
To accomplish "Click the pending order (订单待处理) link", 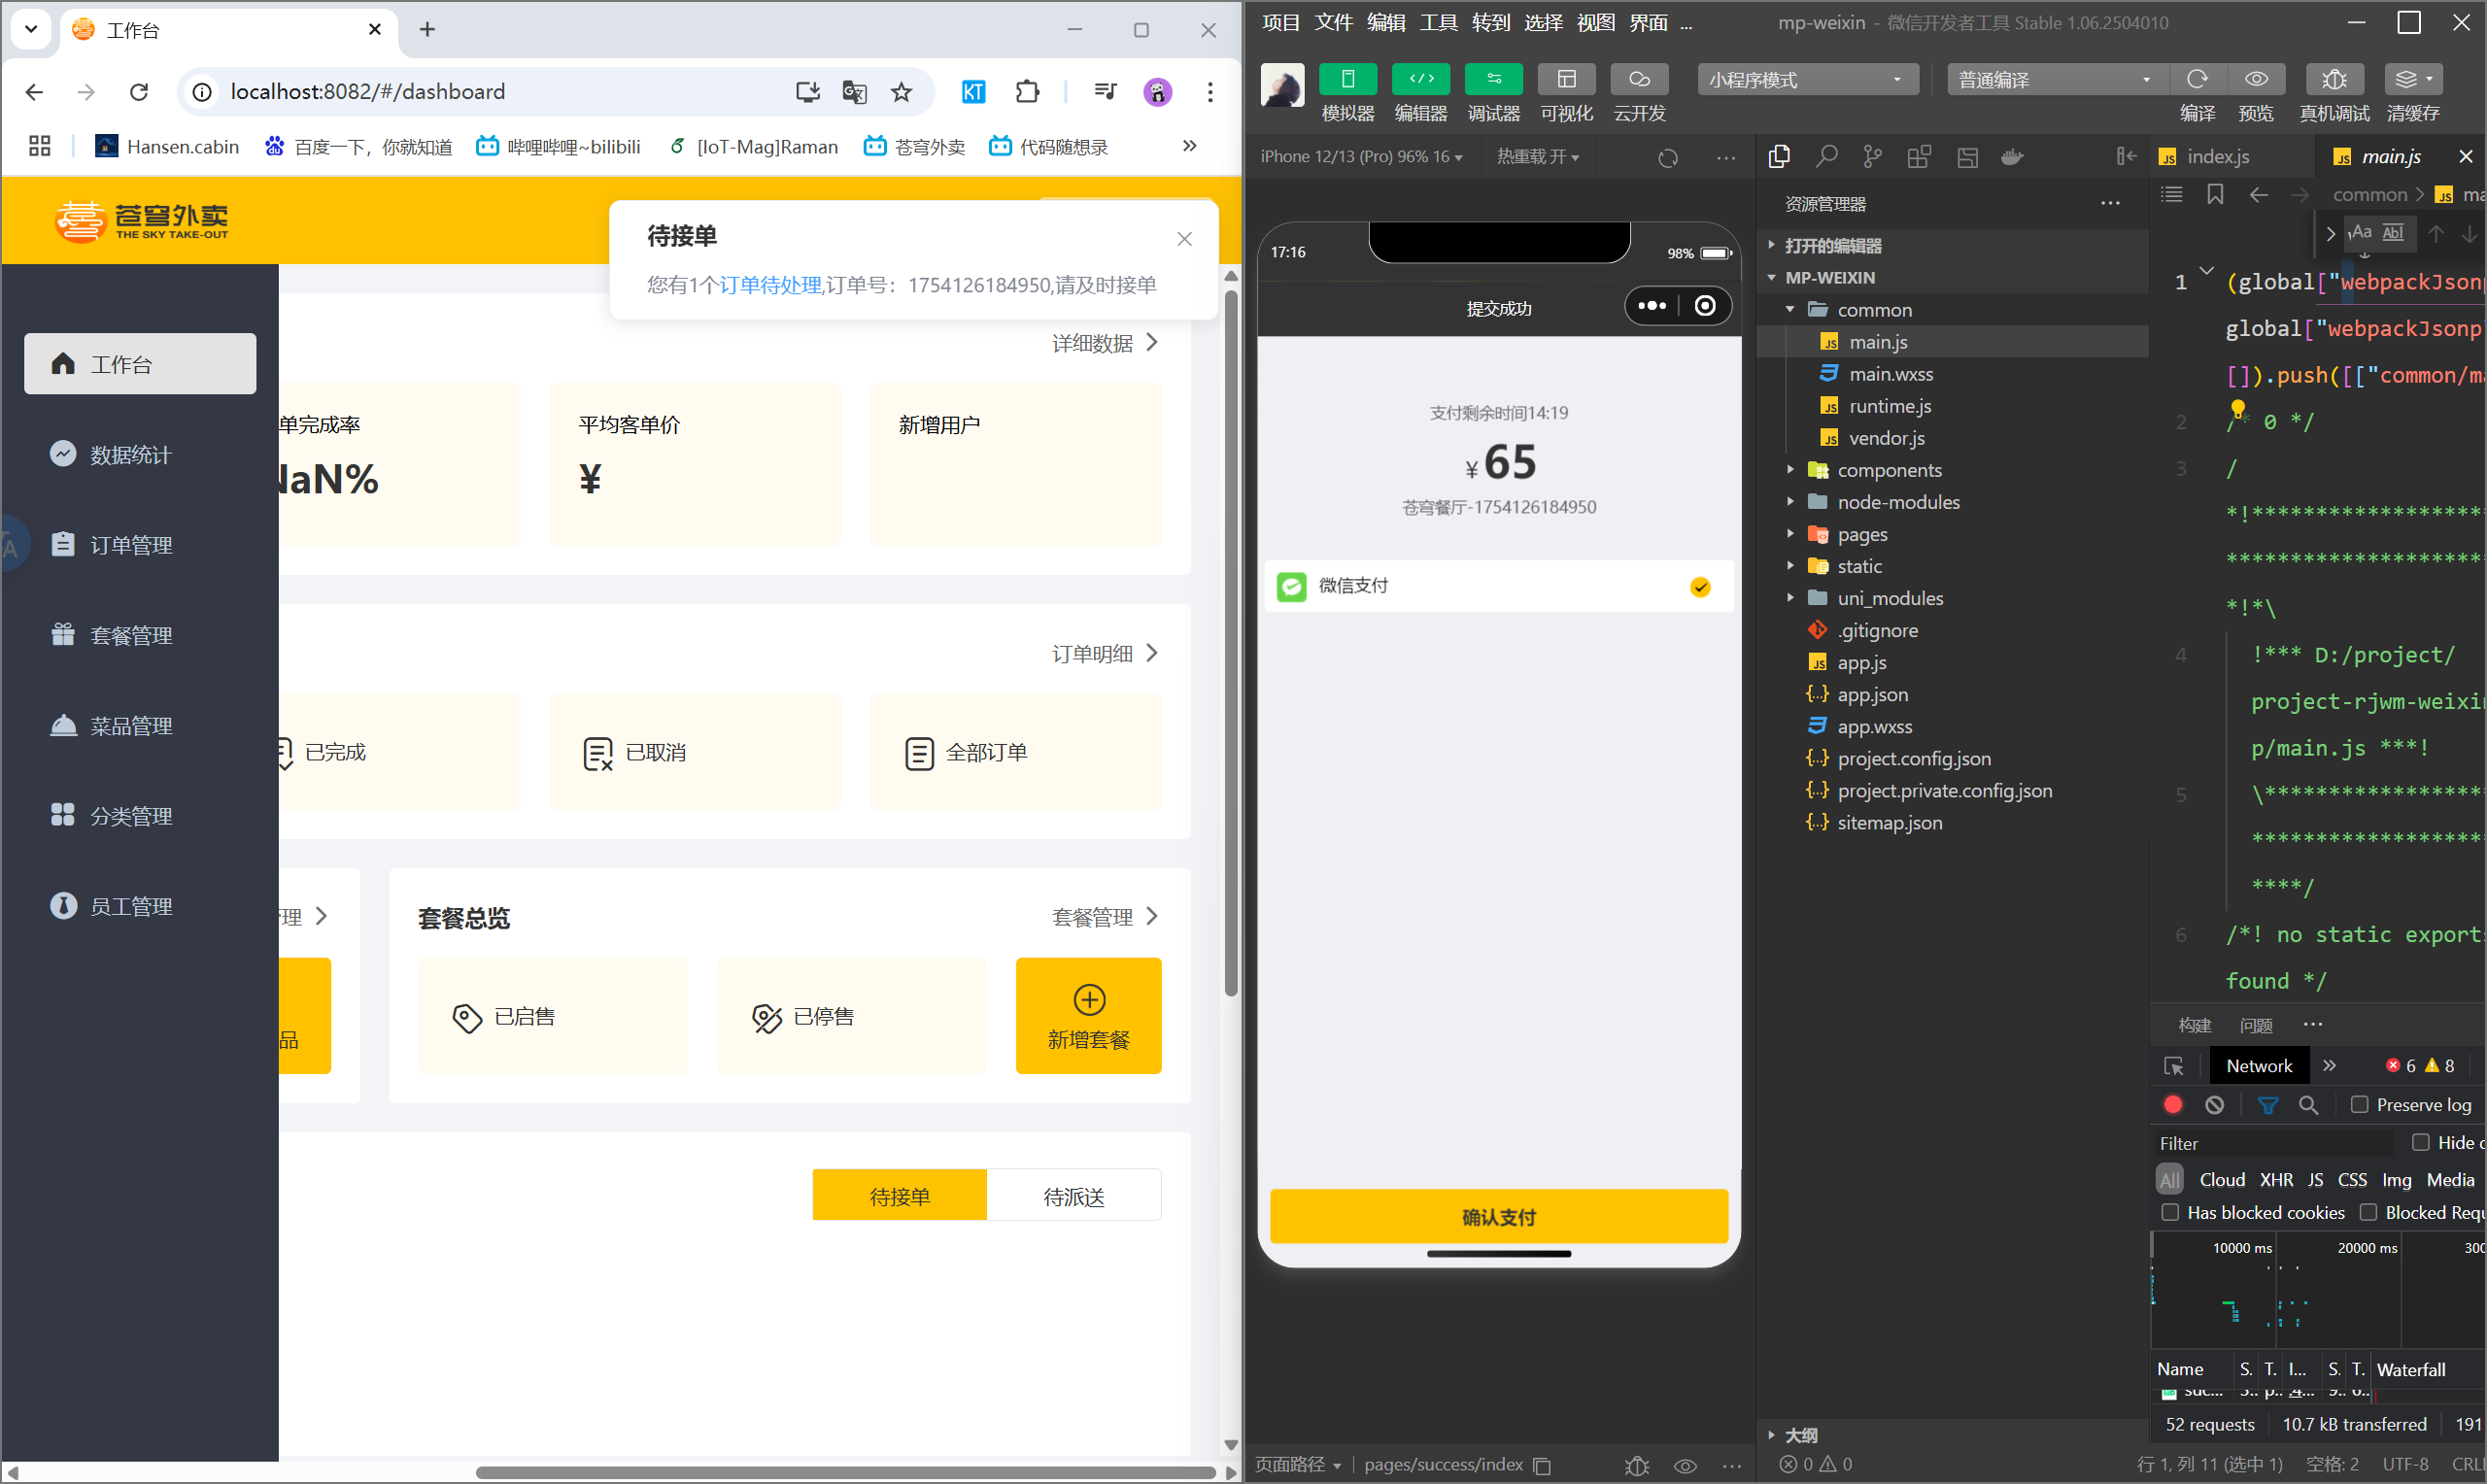I will coord(770,285).
